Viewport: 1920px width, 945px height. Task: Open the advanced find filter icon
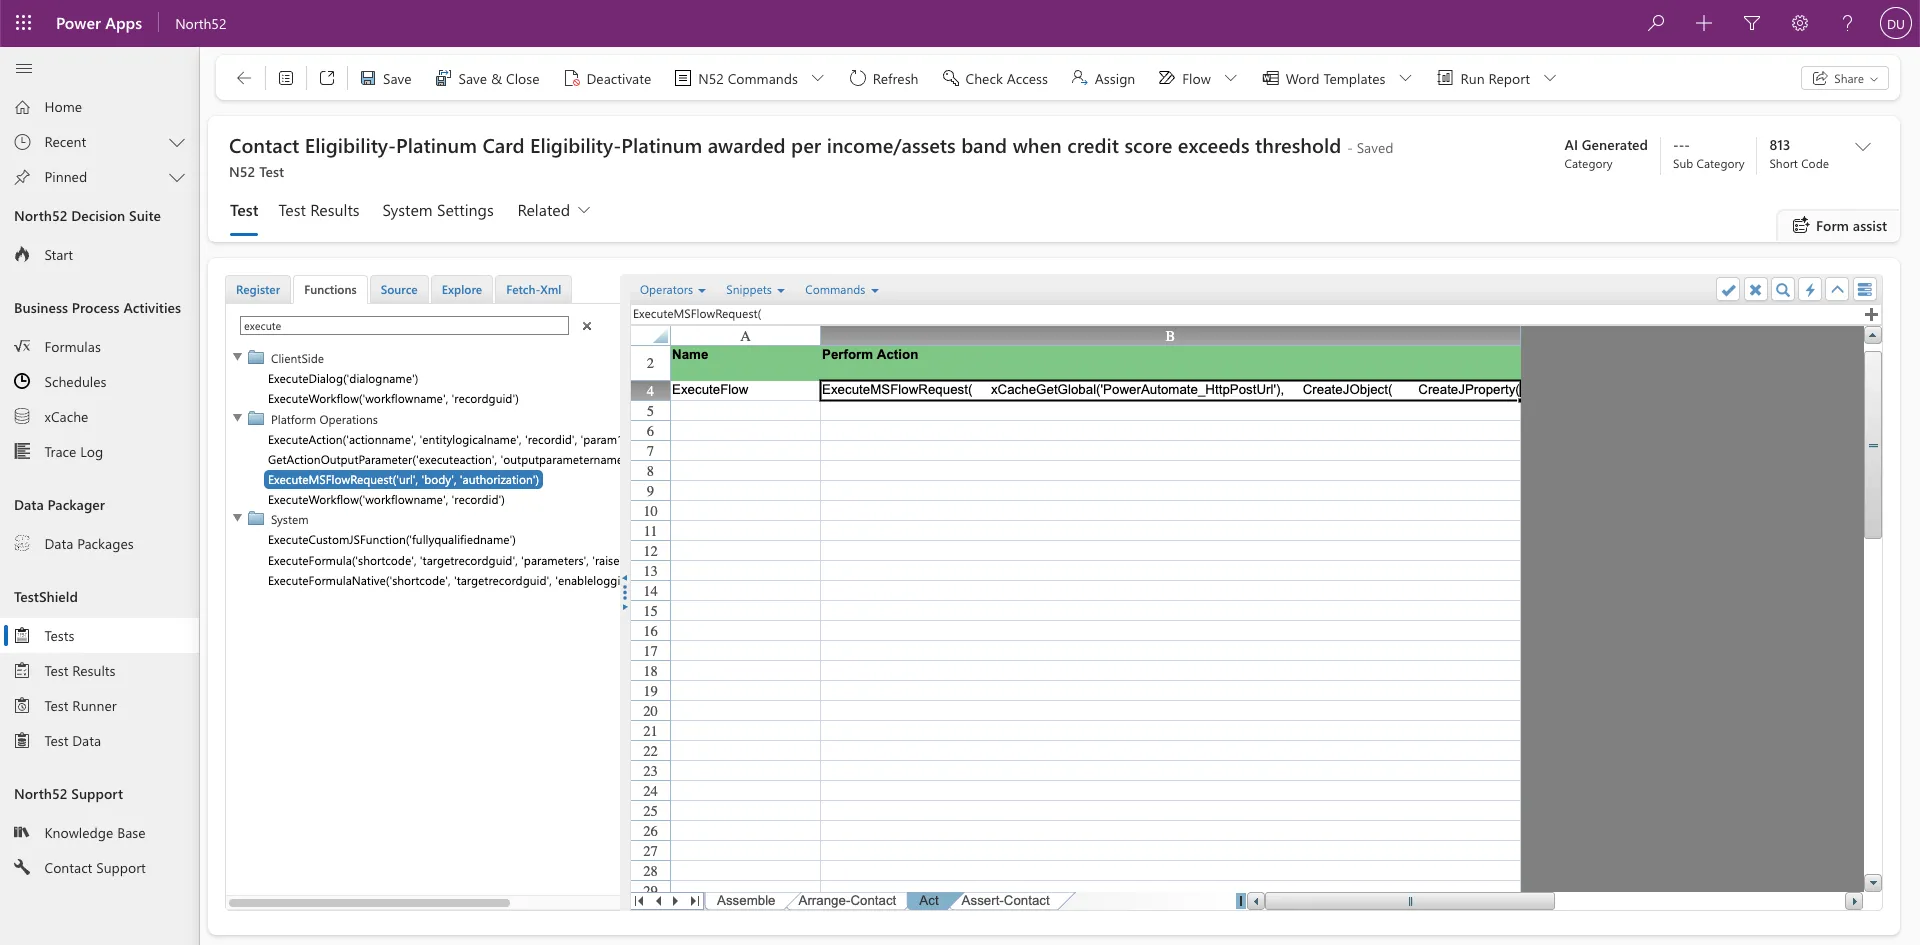(x=1752, y=23)
